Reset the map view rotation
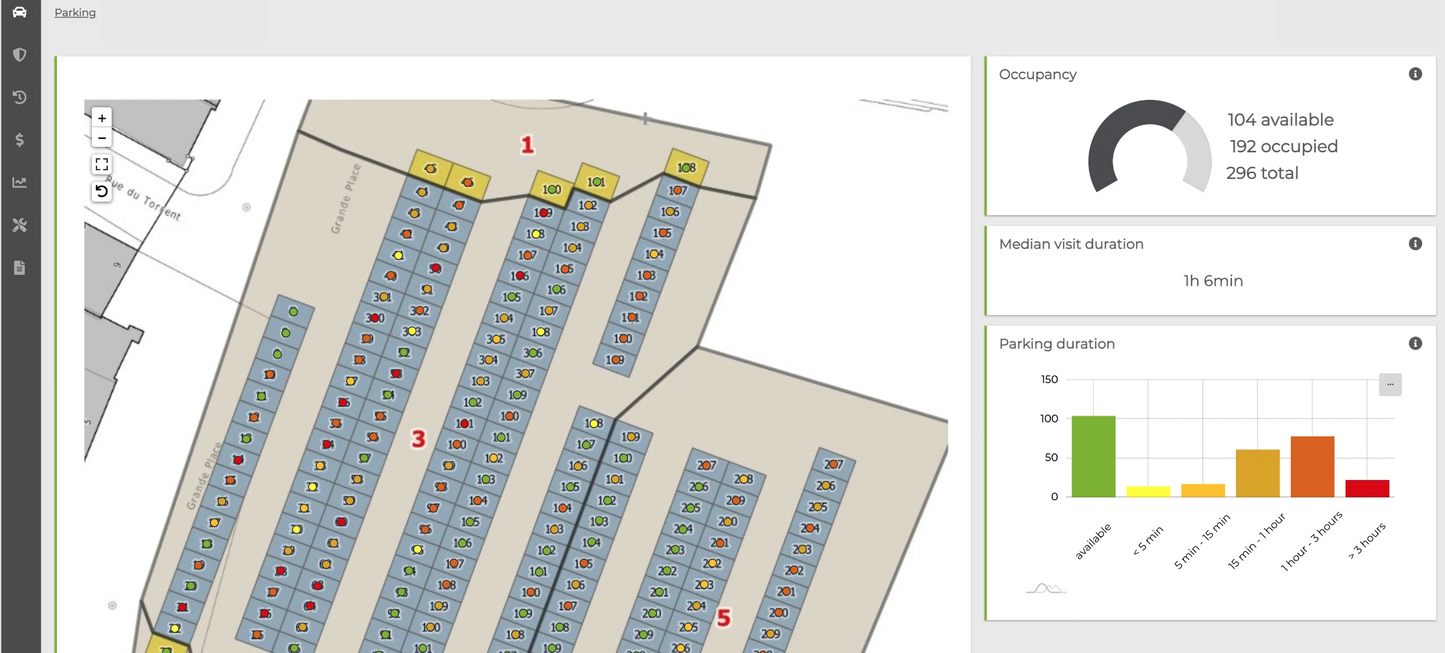This screenshot has width=1445, height=653. pyautogui.click(x=102, y=191)
